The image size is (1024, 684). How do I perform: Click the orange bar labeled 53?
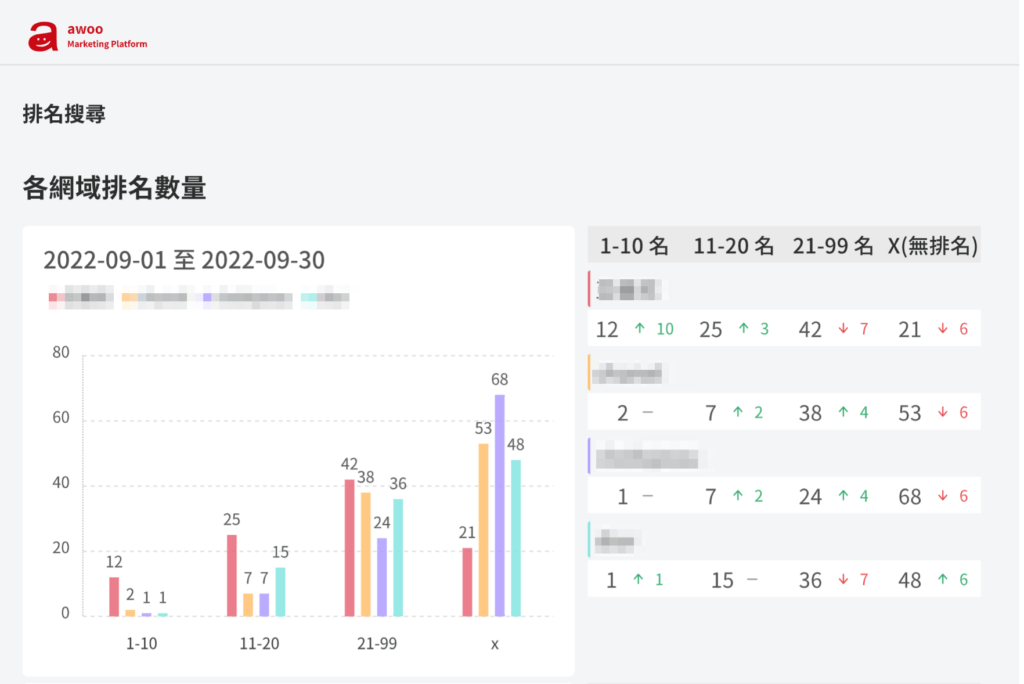tap(483, 530)
